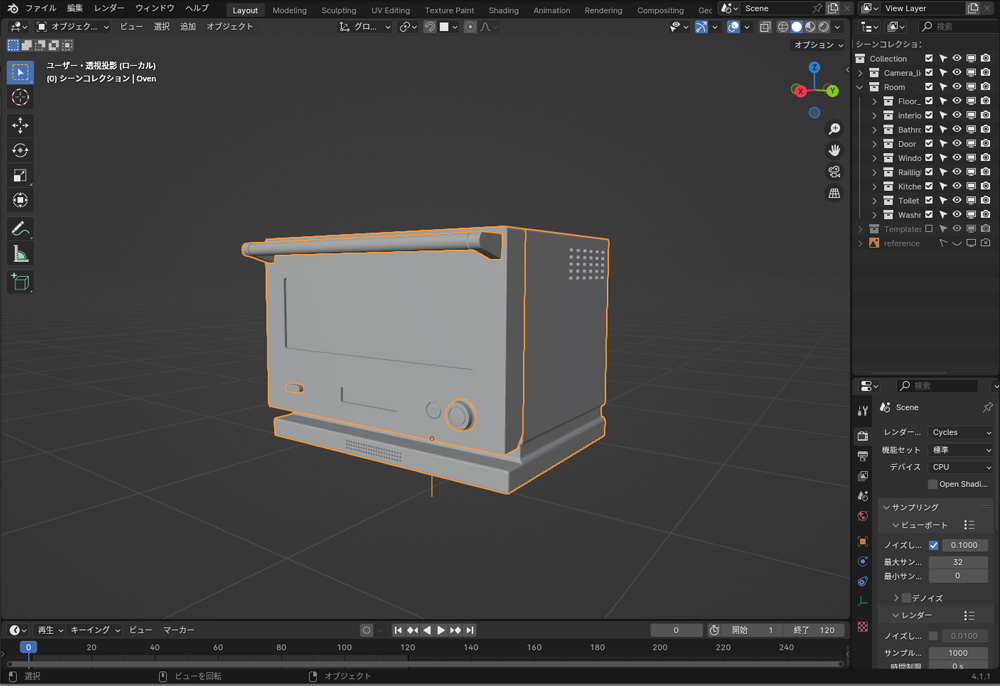Select the Move tool in toolbar
1000x686 pixels.
[x=20, y=125]
